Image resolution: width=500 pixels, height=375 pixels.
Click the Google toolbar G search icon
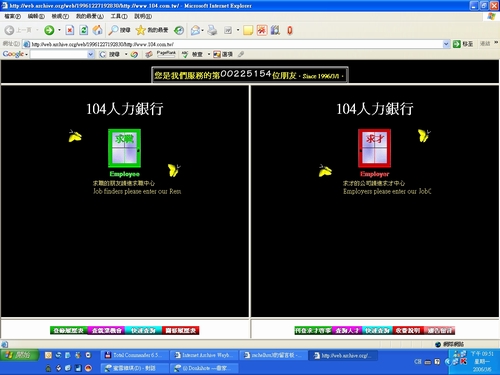coord(103,54)
